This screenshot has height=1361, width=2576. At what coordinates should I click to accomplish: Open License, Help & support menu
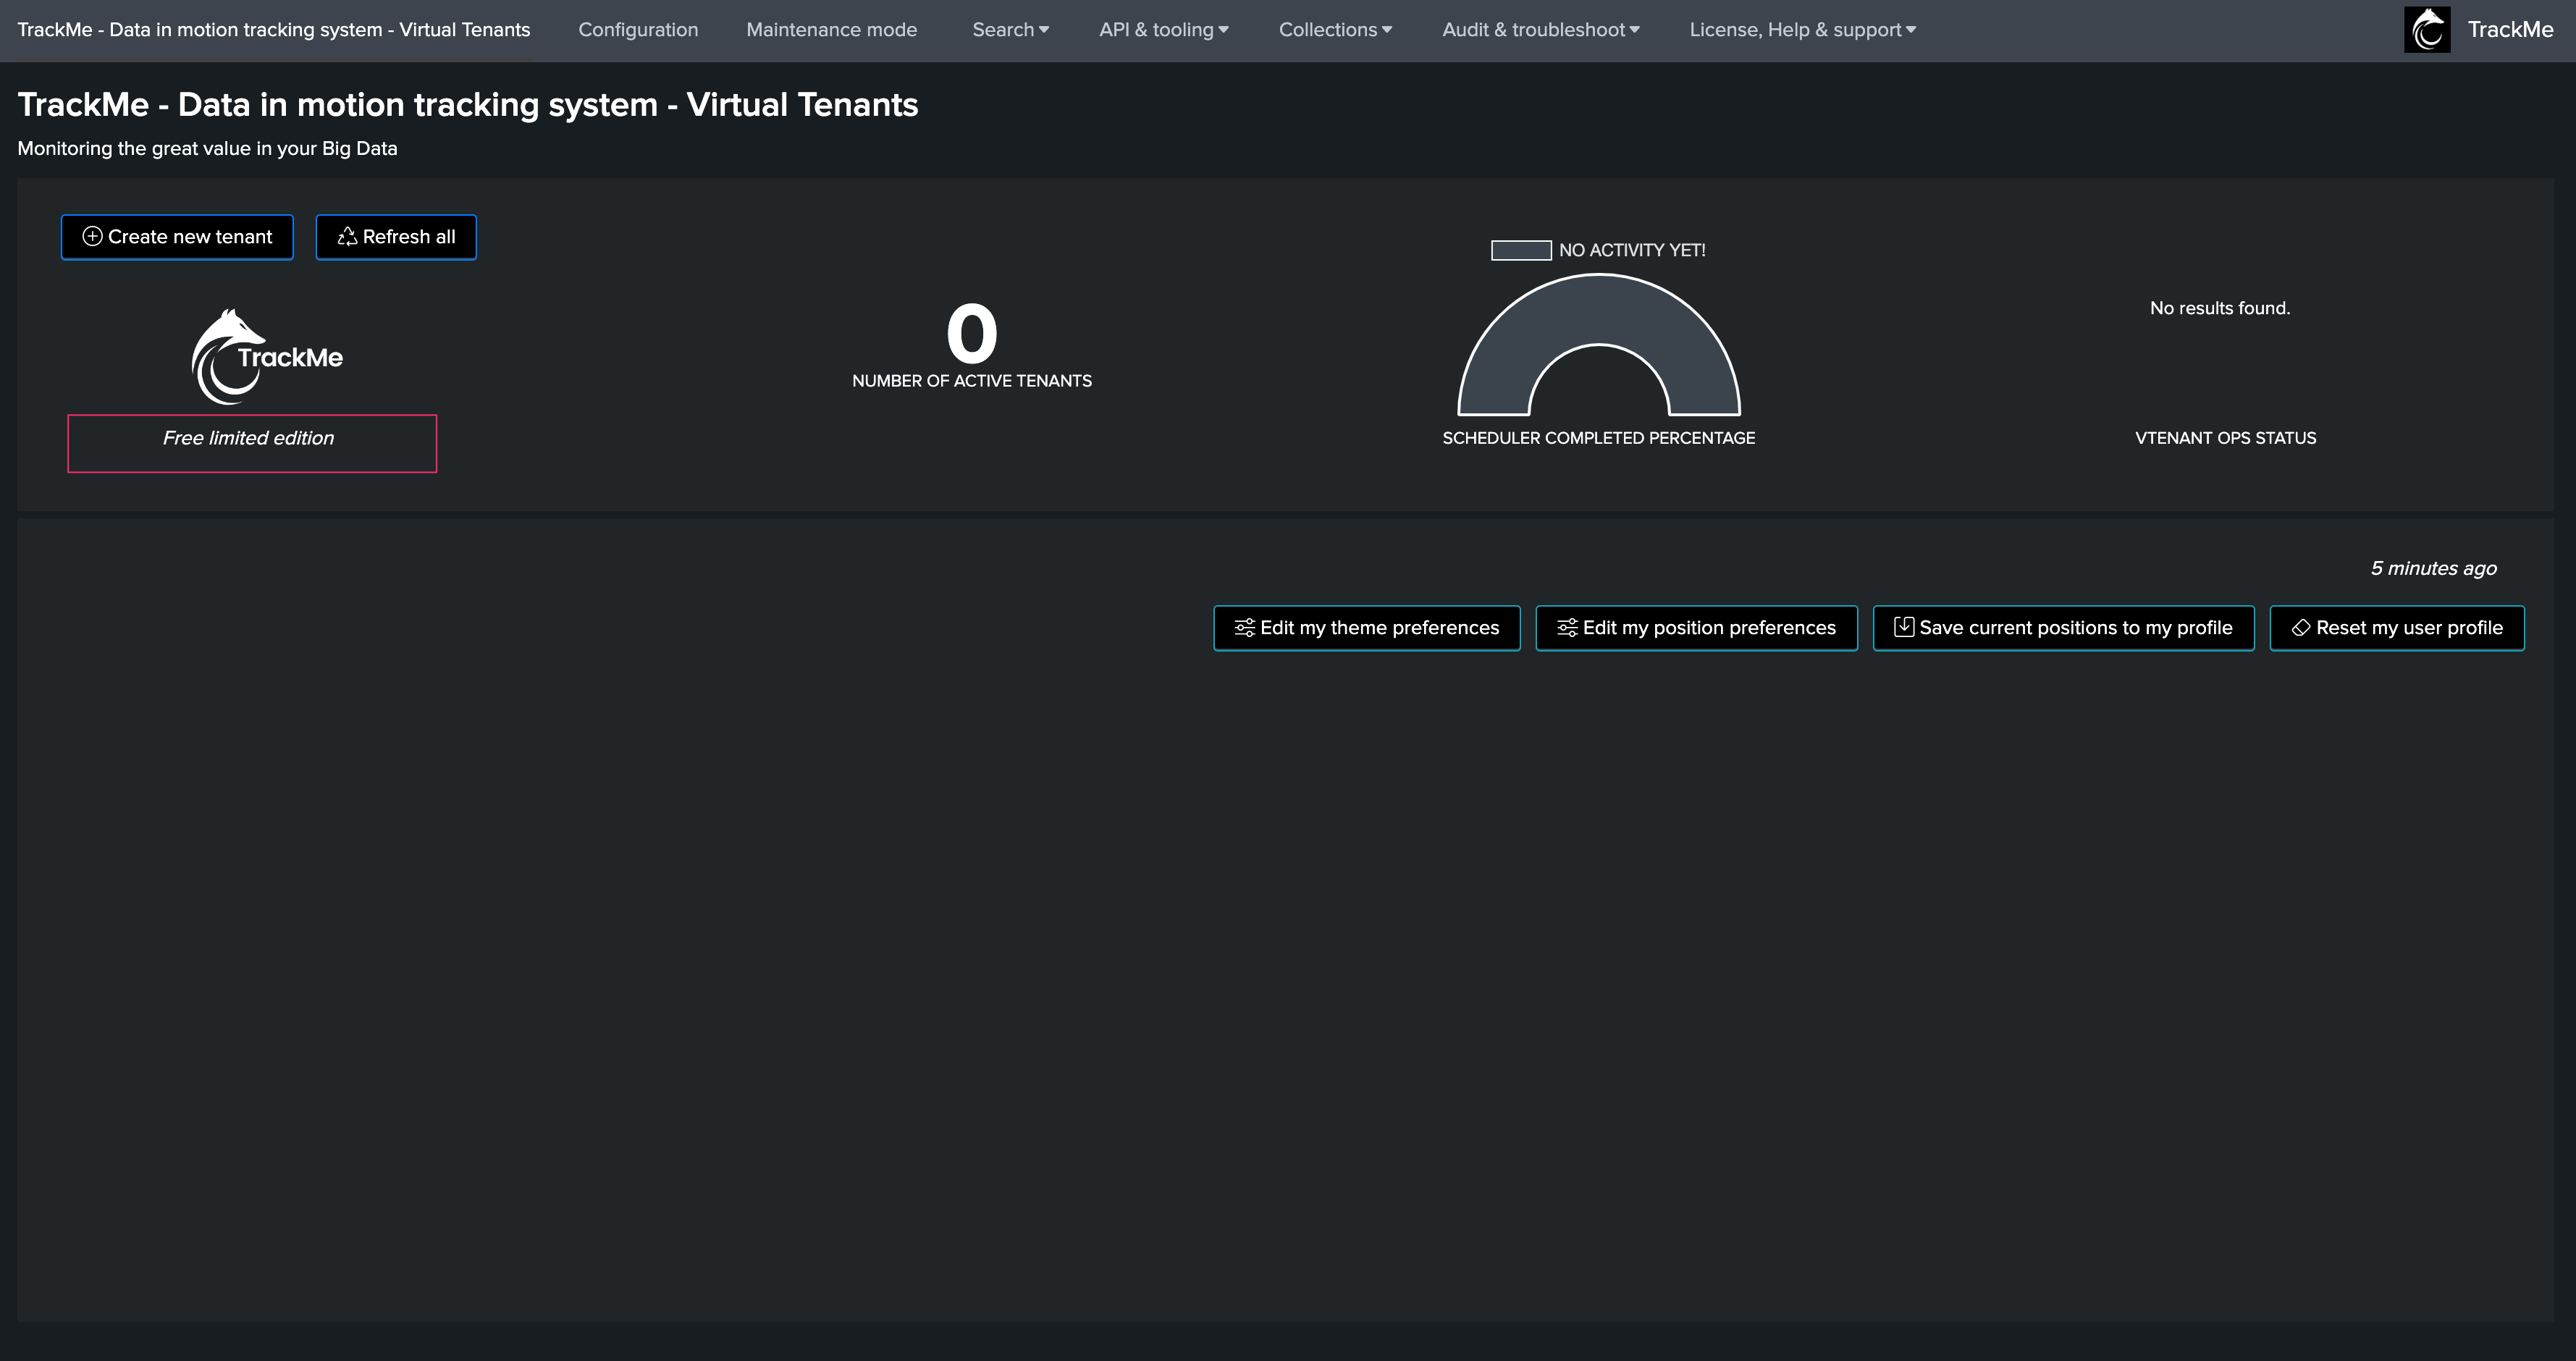pos(1802,29)
